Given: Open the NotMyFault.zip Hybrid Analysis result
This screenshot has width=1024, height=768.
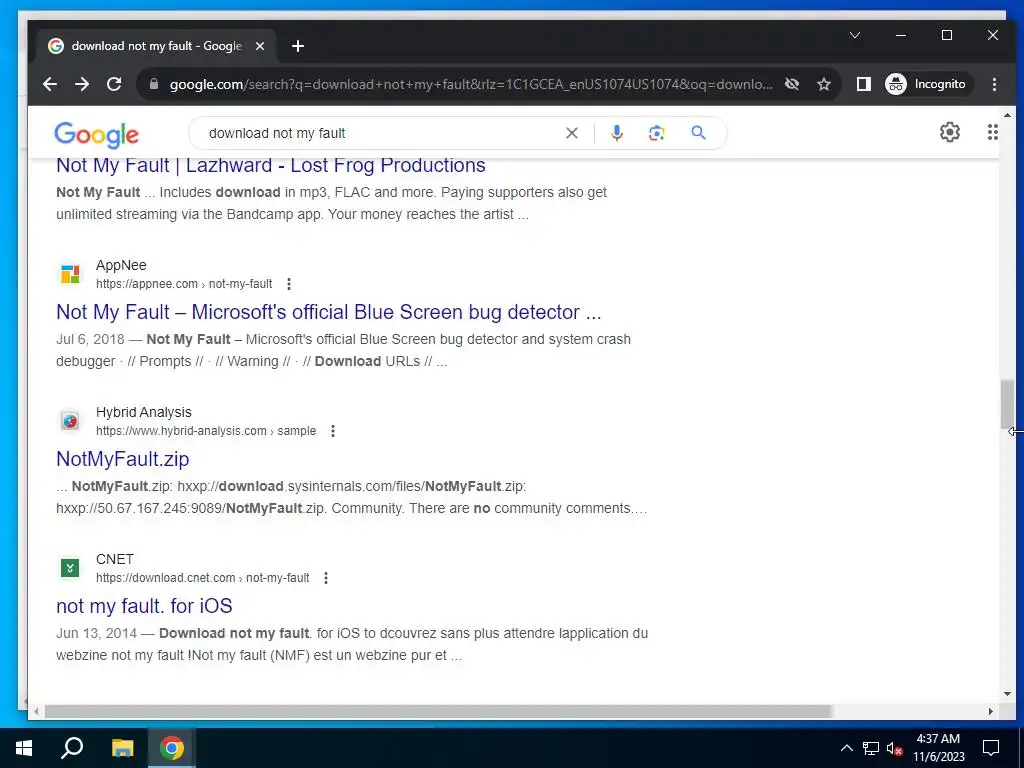Looking at the screenshot, I should click(123, 459).
